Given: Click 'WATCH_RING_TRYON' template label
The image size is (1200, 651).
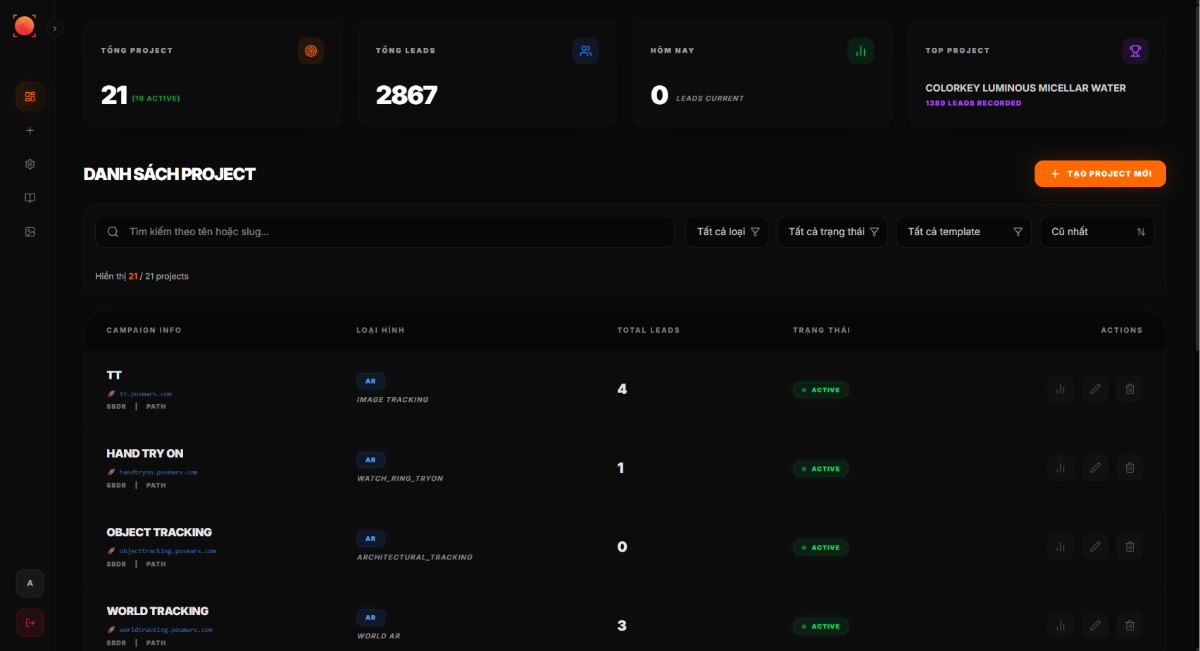Looking at the screenshot, I should [400, 478].
